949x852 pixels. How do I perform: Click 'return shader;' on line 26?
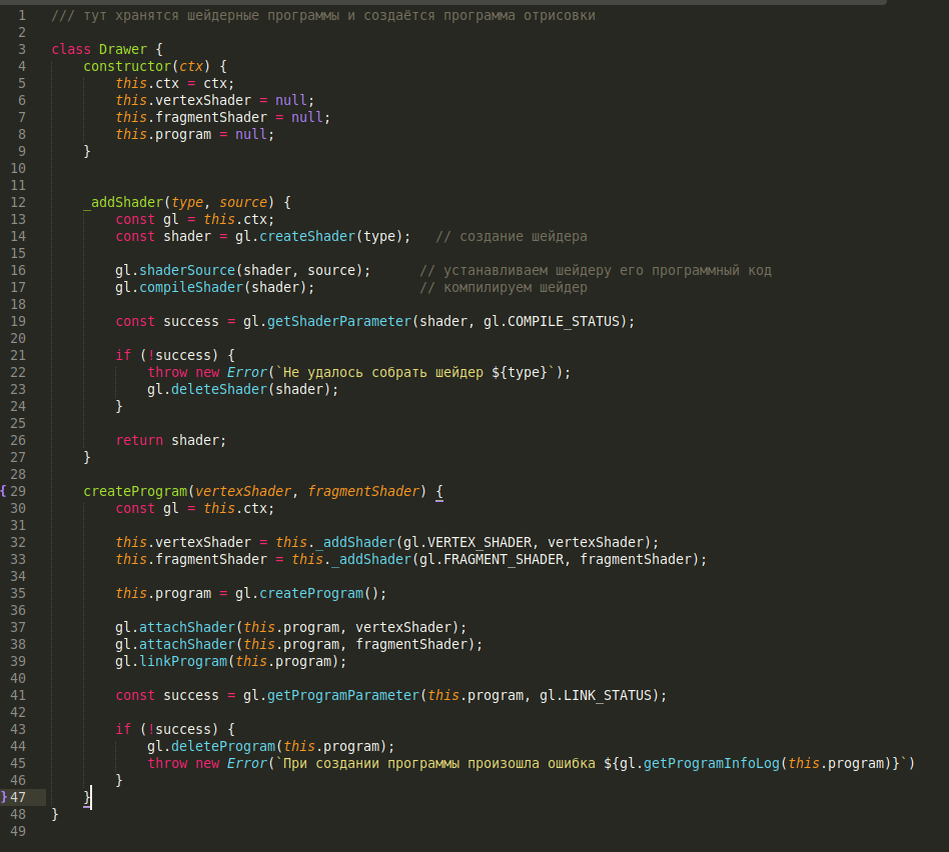point(171,441)
